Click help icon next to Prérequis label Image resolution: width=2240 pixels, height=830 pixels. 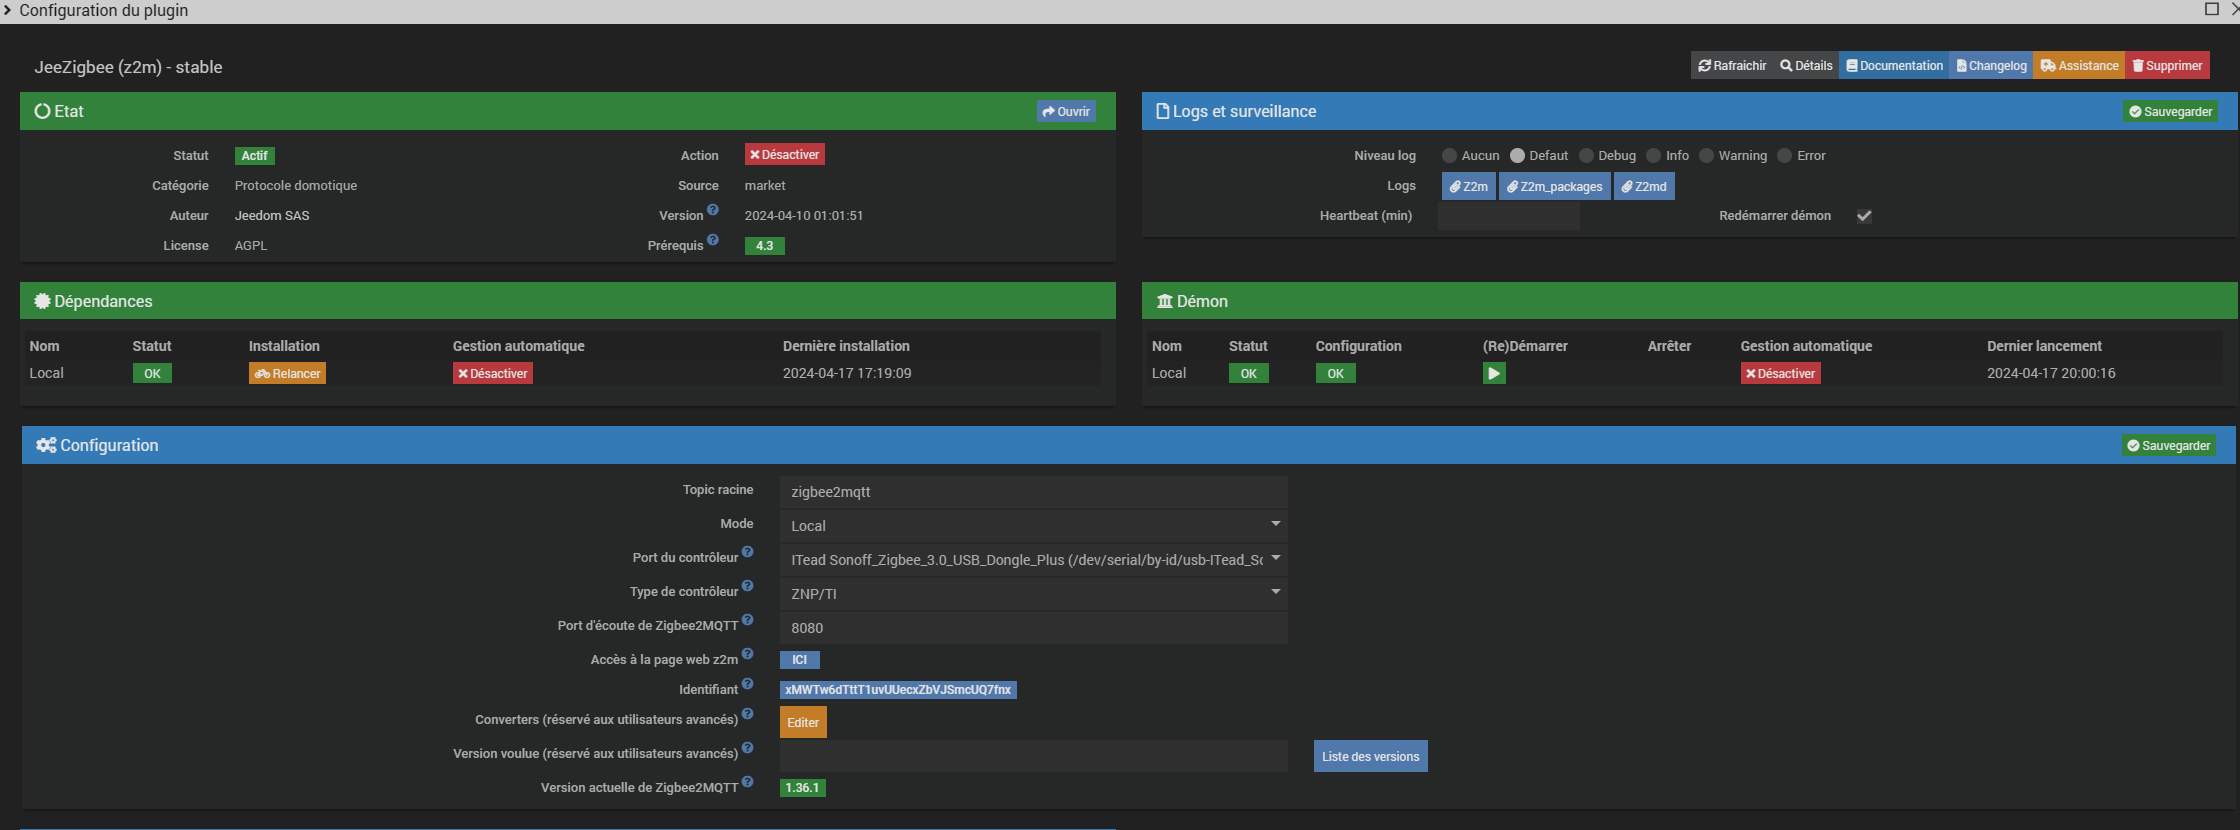coord(713,240)
